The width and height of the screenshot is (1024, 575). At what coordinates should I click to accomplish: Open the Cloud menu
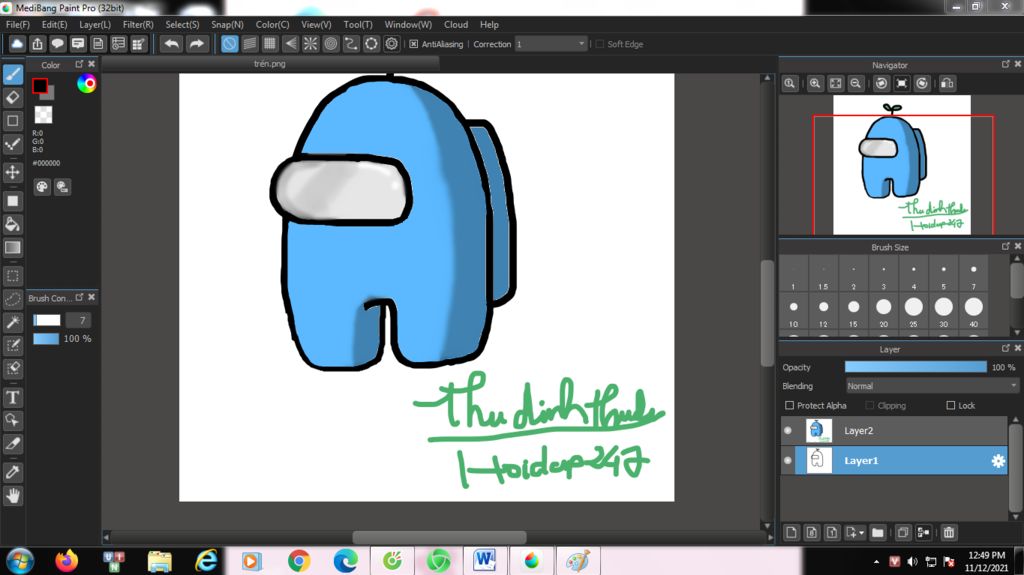pyautogui.click(x=456, y=24)
